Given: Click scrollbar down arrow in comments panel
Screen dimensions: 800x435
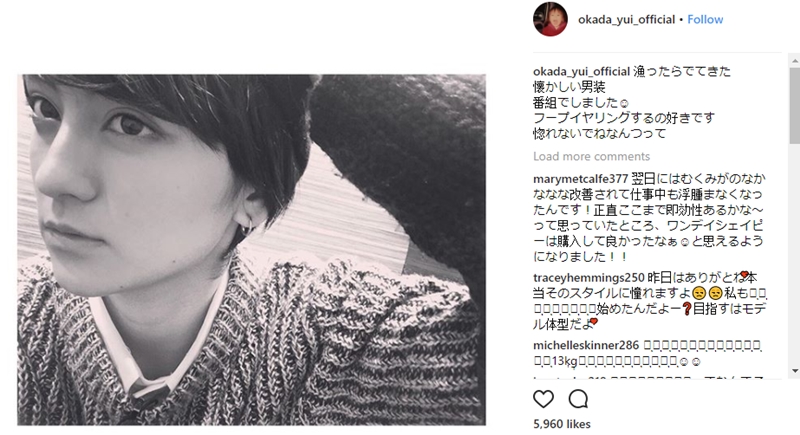Looking at the screenshot, I should point(795,371).
